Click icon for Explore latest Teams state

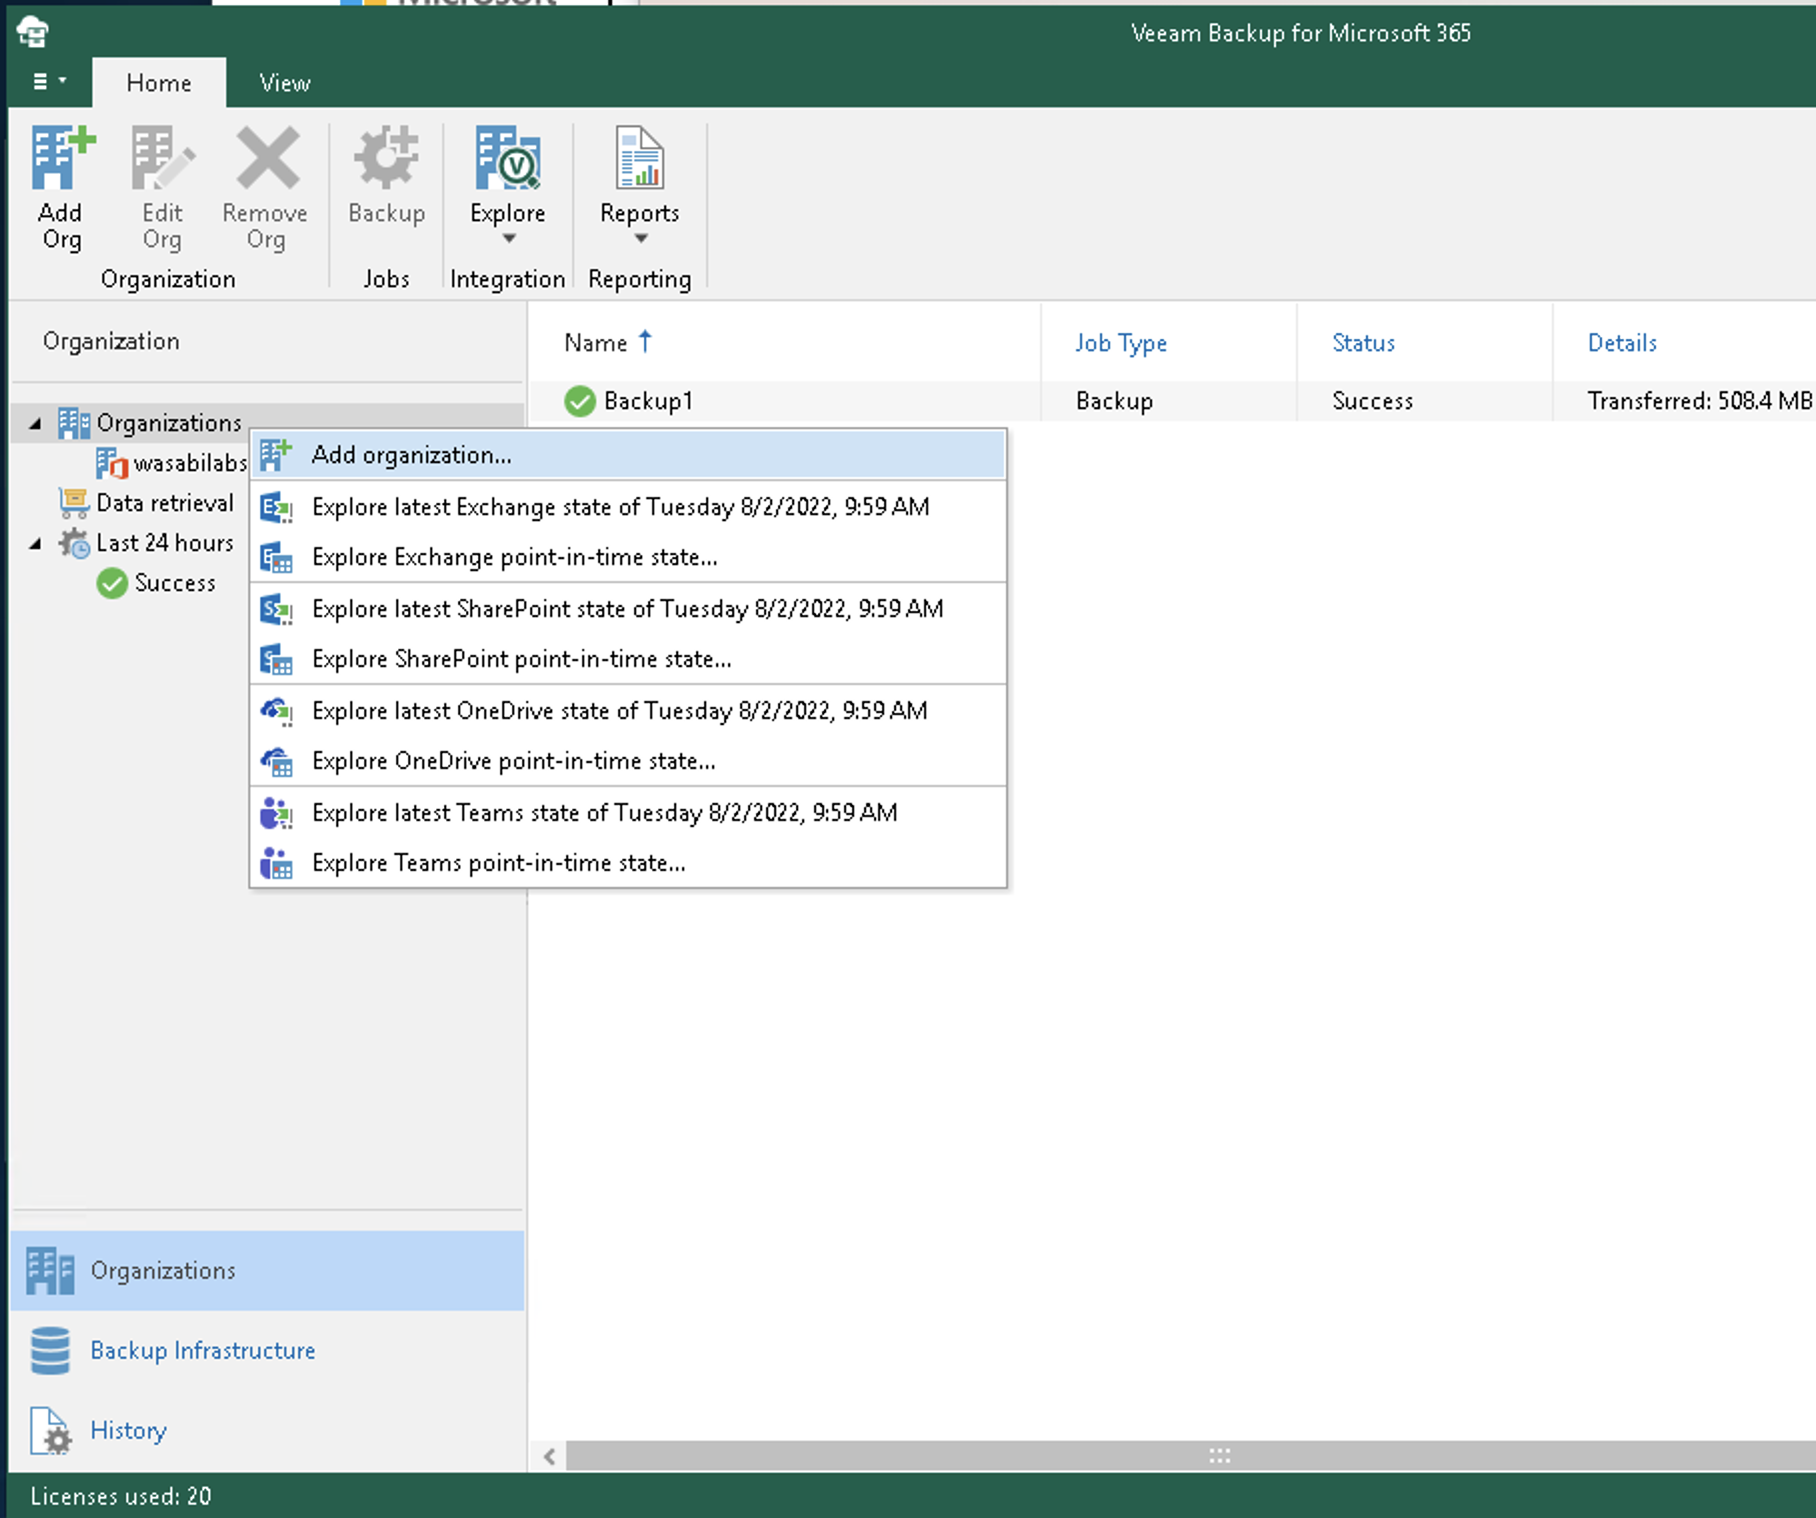276,813
